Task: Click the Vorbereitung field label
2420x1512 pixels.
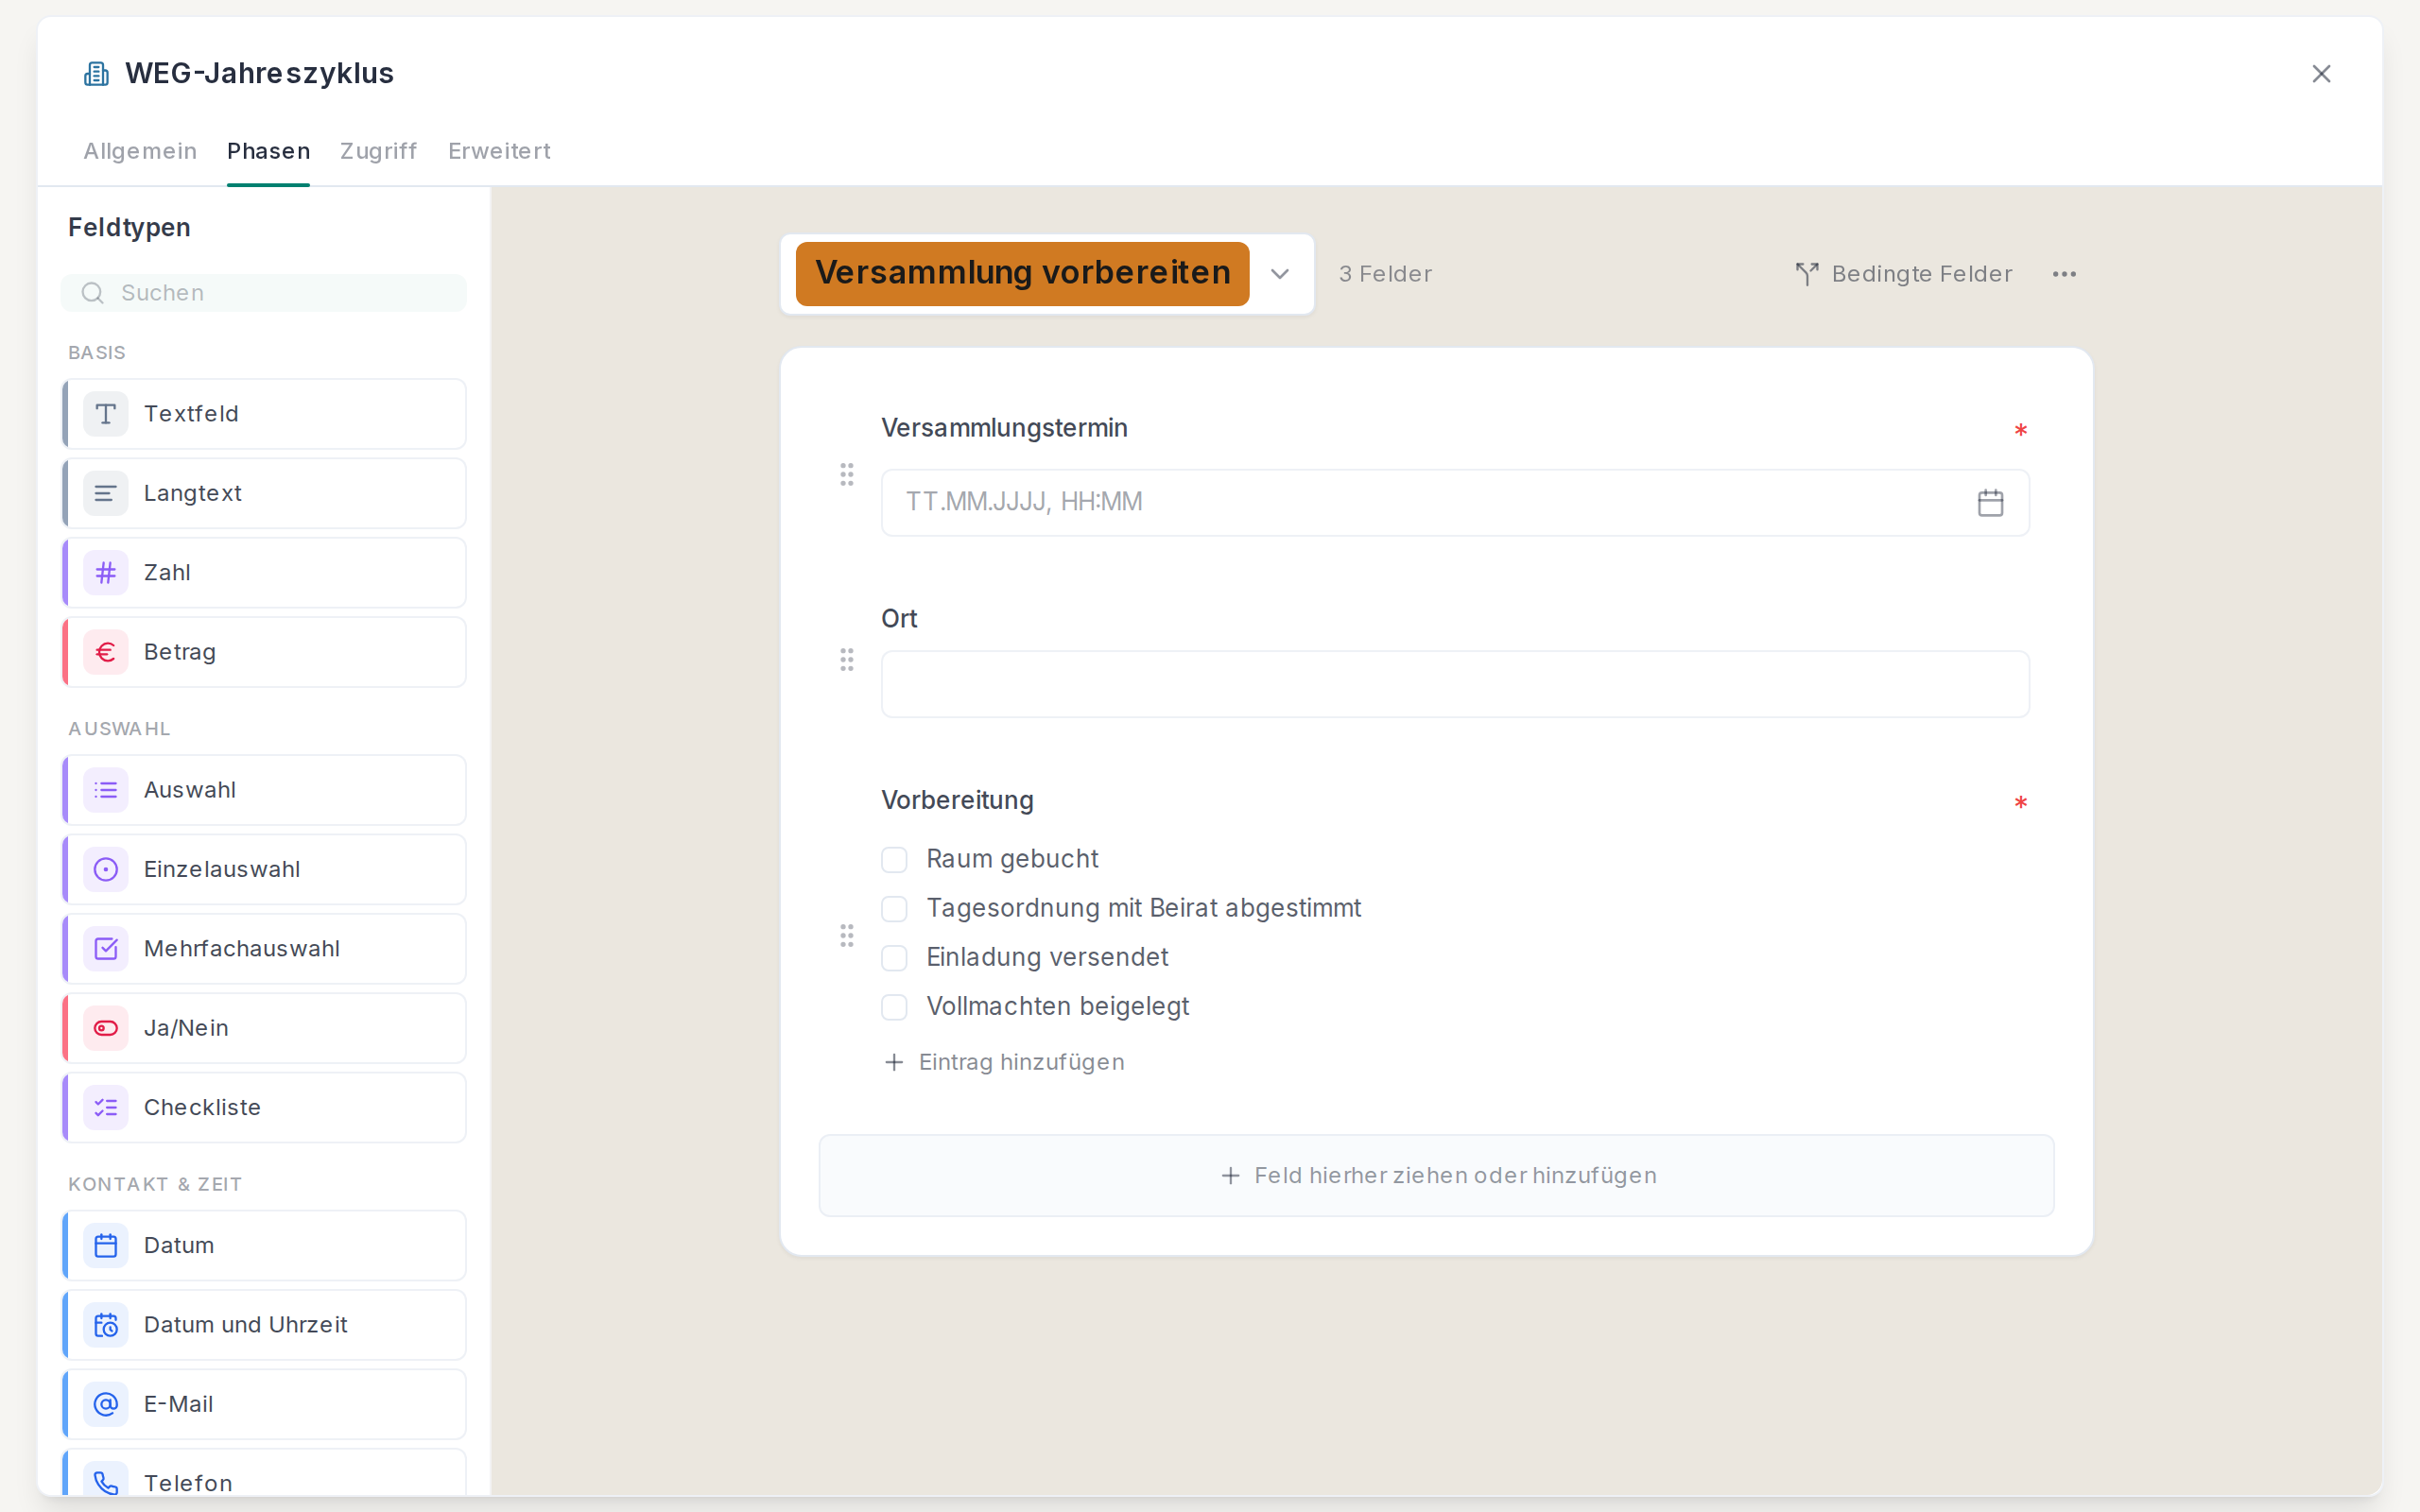Action: pyautogui.click(x=957, y=800)
